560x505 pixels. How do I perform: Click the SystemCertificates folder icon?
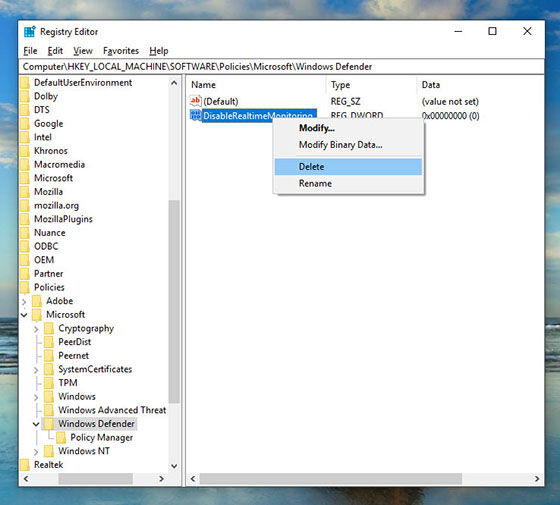(49, 369)
